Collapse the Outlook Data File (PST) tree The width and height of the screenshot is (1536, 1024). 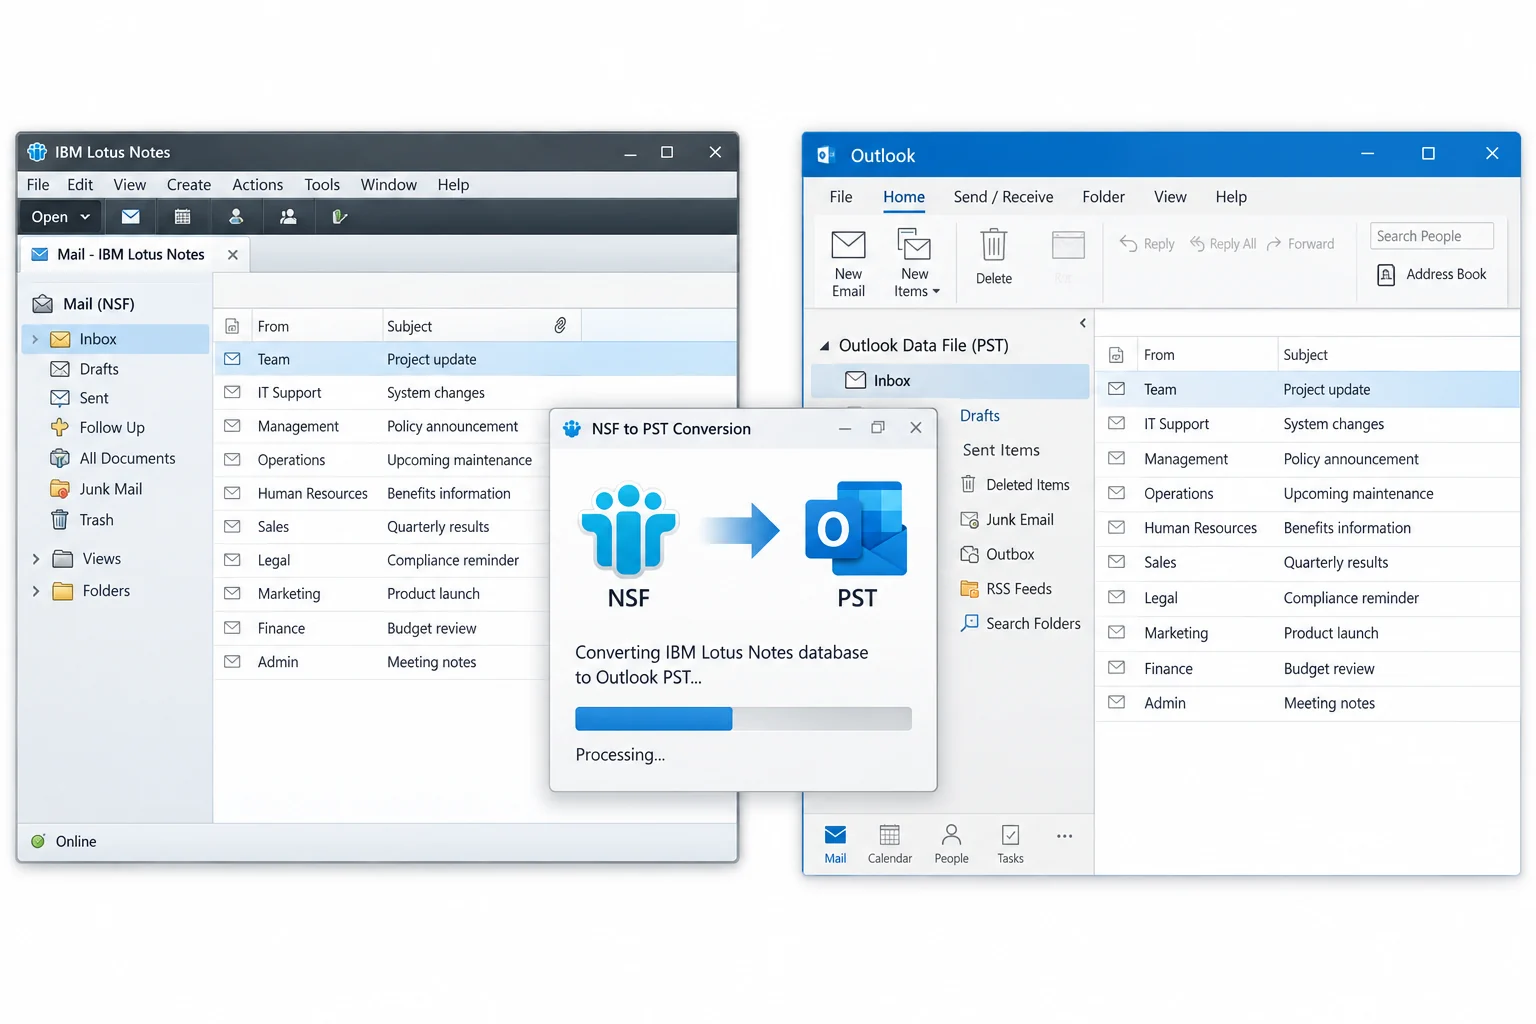(x=824, y=346)
